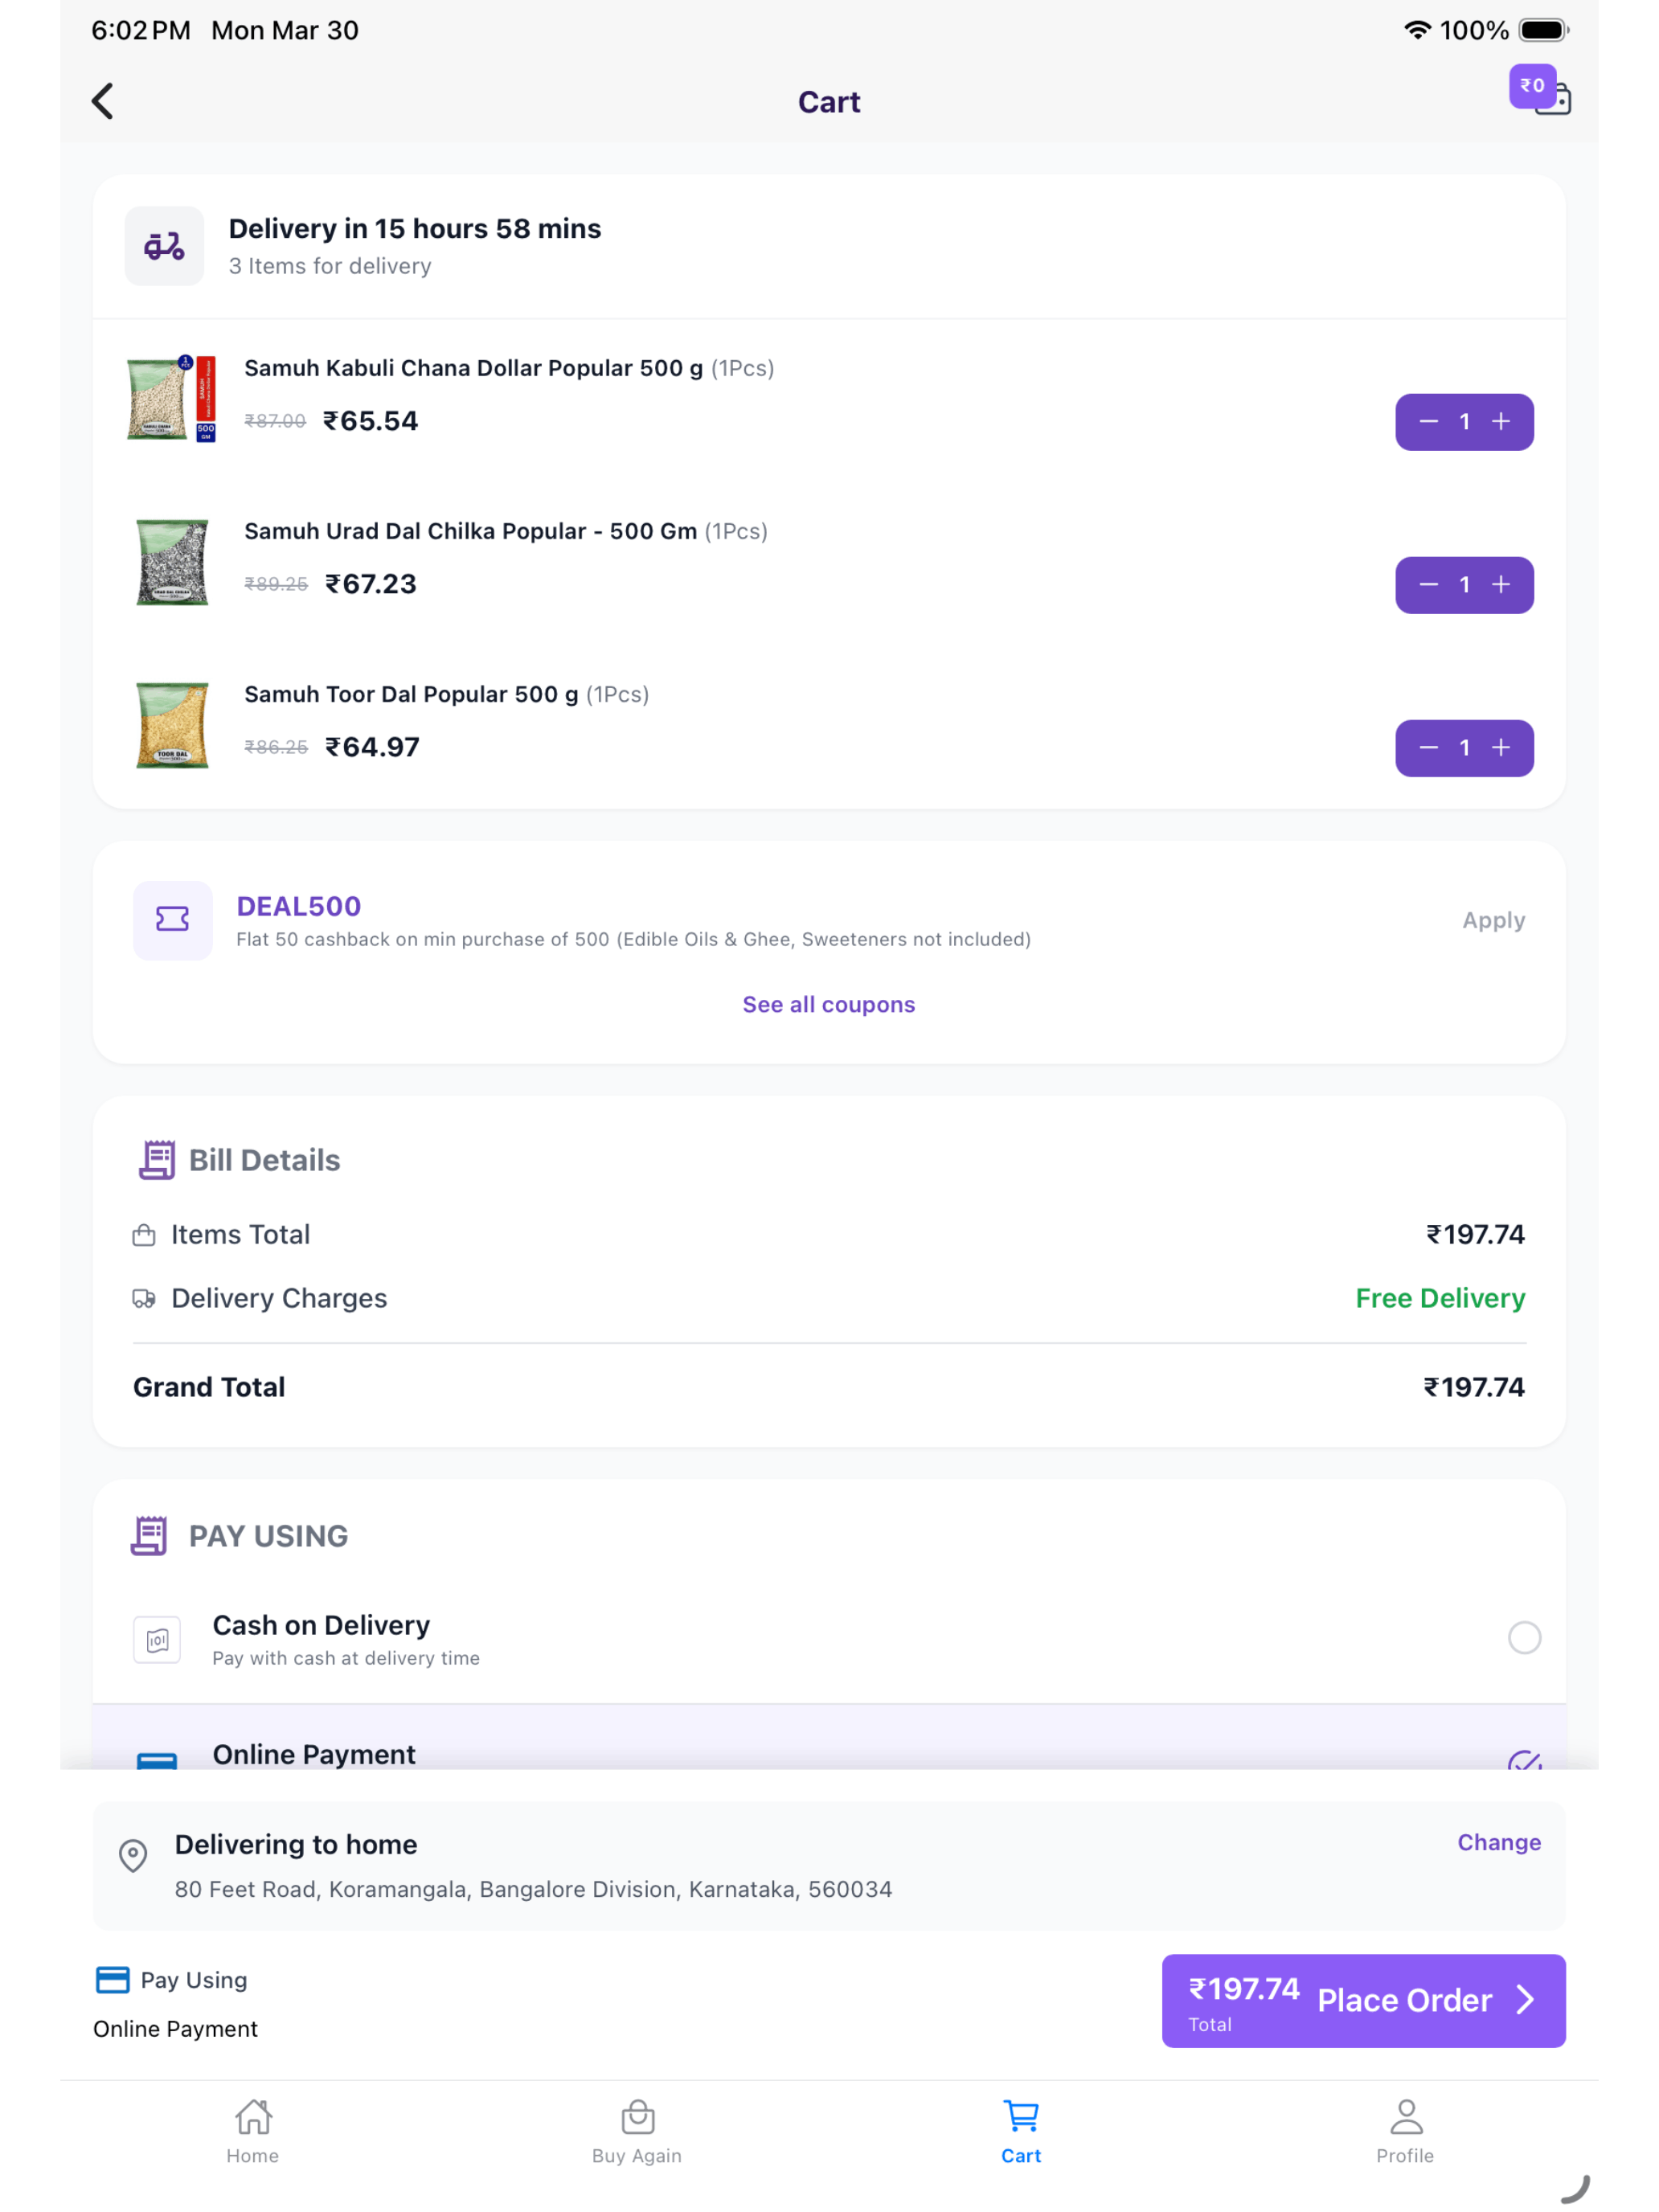This screenshot has width=1659, height=2212.
Task: Open the Toor Dal product image
Action: pos(171,725)
